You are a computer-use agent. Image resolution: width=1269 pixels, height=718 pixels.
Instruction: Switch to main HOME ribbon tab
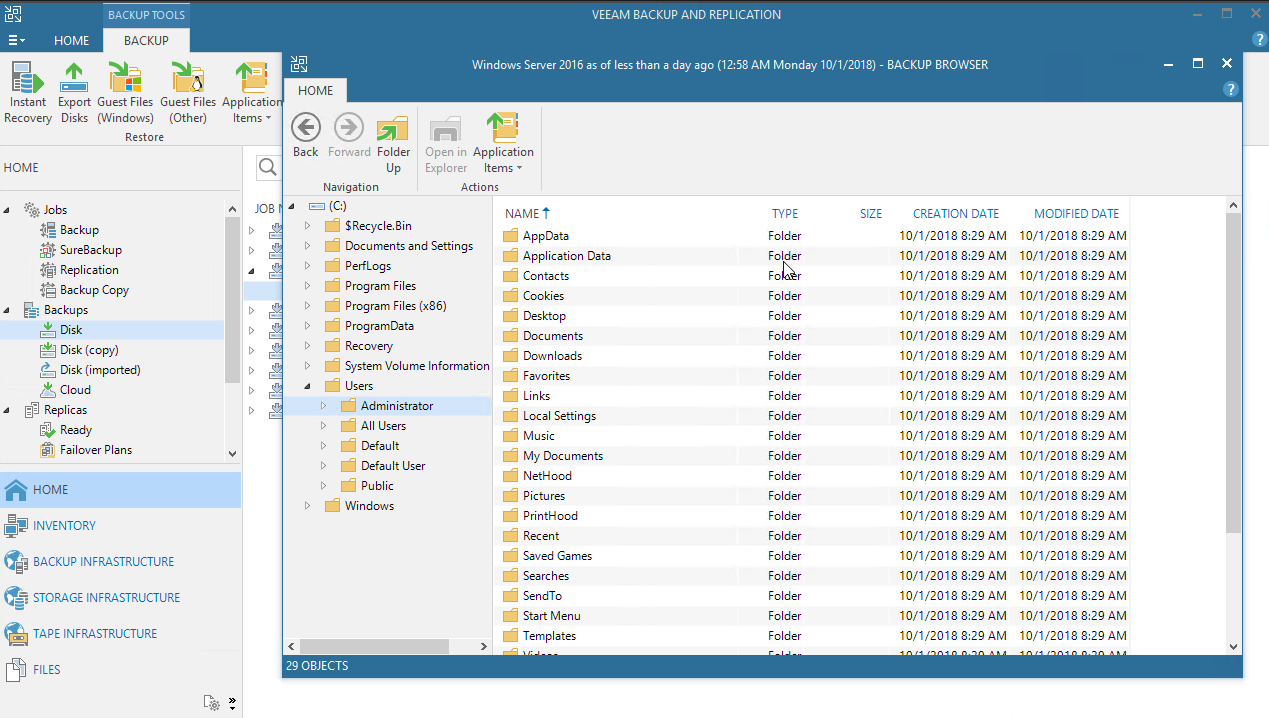71,41
